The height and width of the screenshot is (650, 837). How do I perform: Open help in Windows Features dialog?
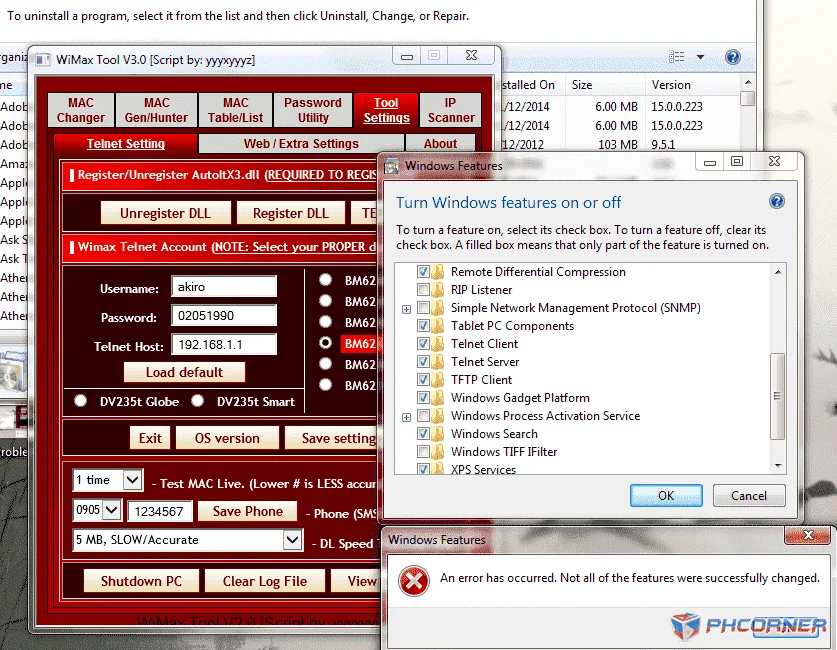777,201
